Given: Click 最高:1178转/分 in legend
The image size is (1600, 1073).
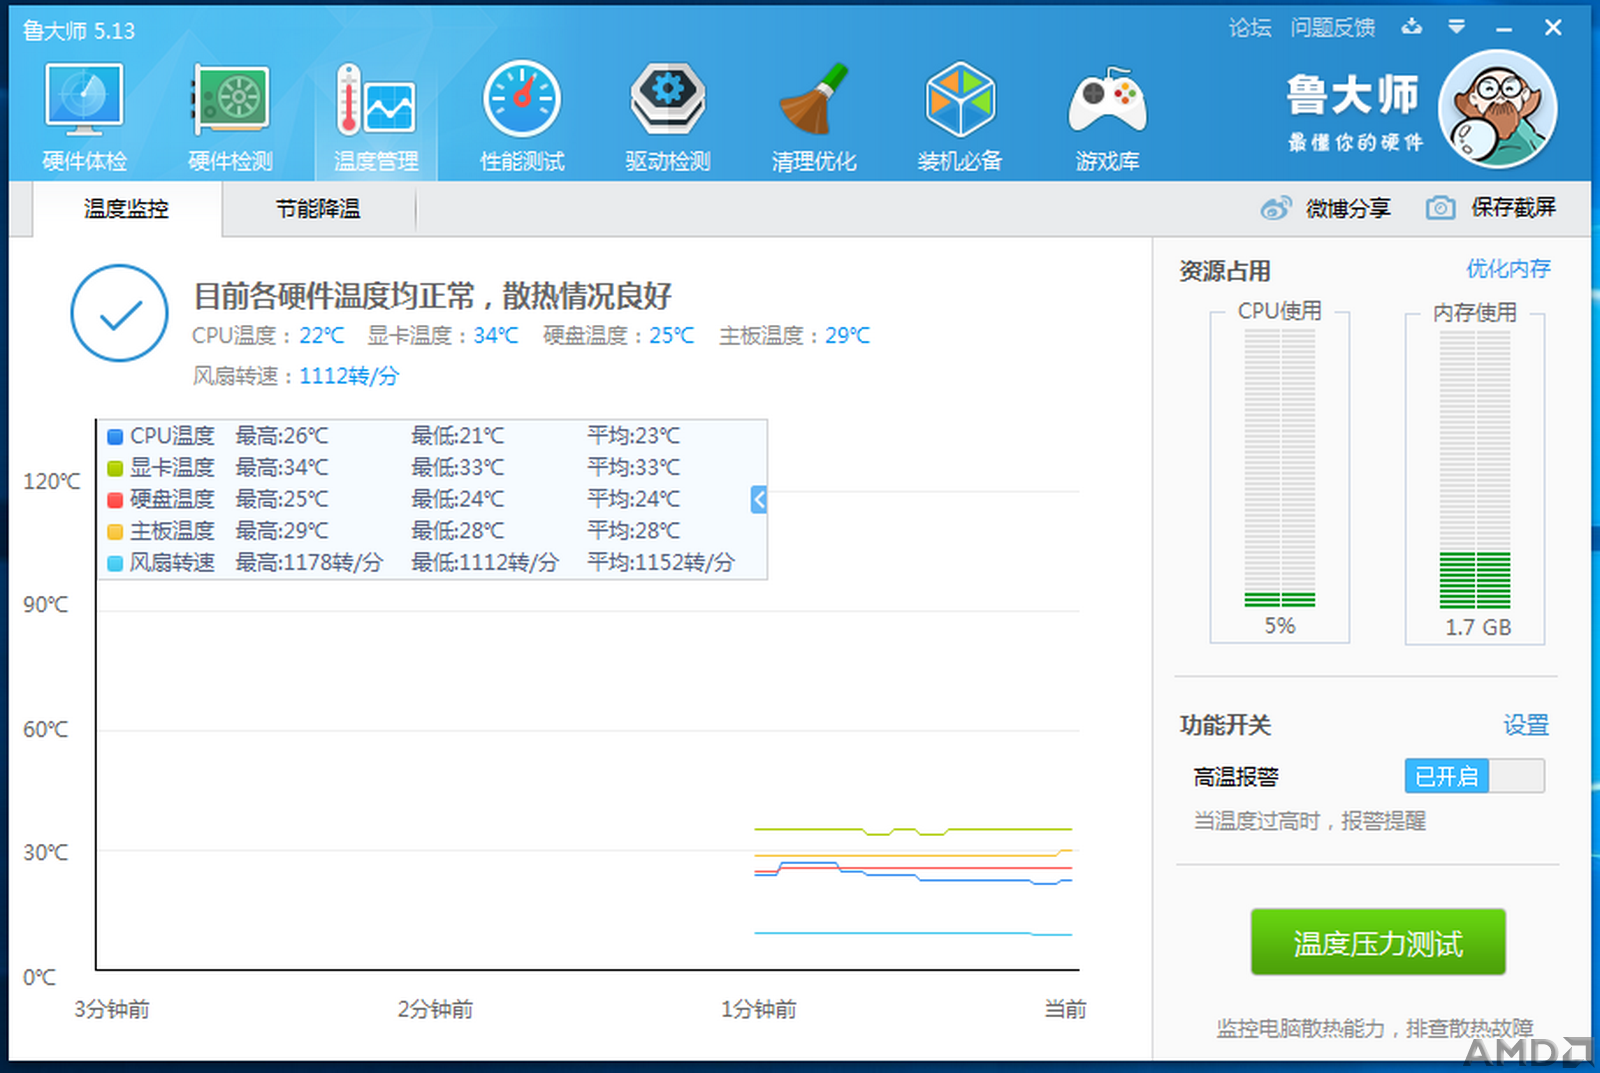Looking at the screenshot, I should 309,563.
